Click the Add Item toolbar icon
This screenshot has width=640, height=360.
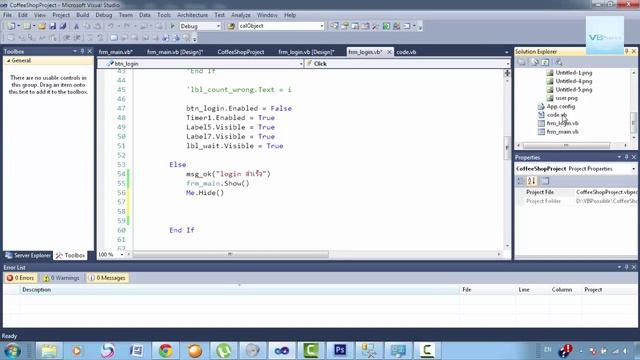point(27,26)
